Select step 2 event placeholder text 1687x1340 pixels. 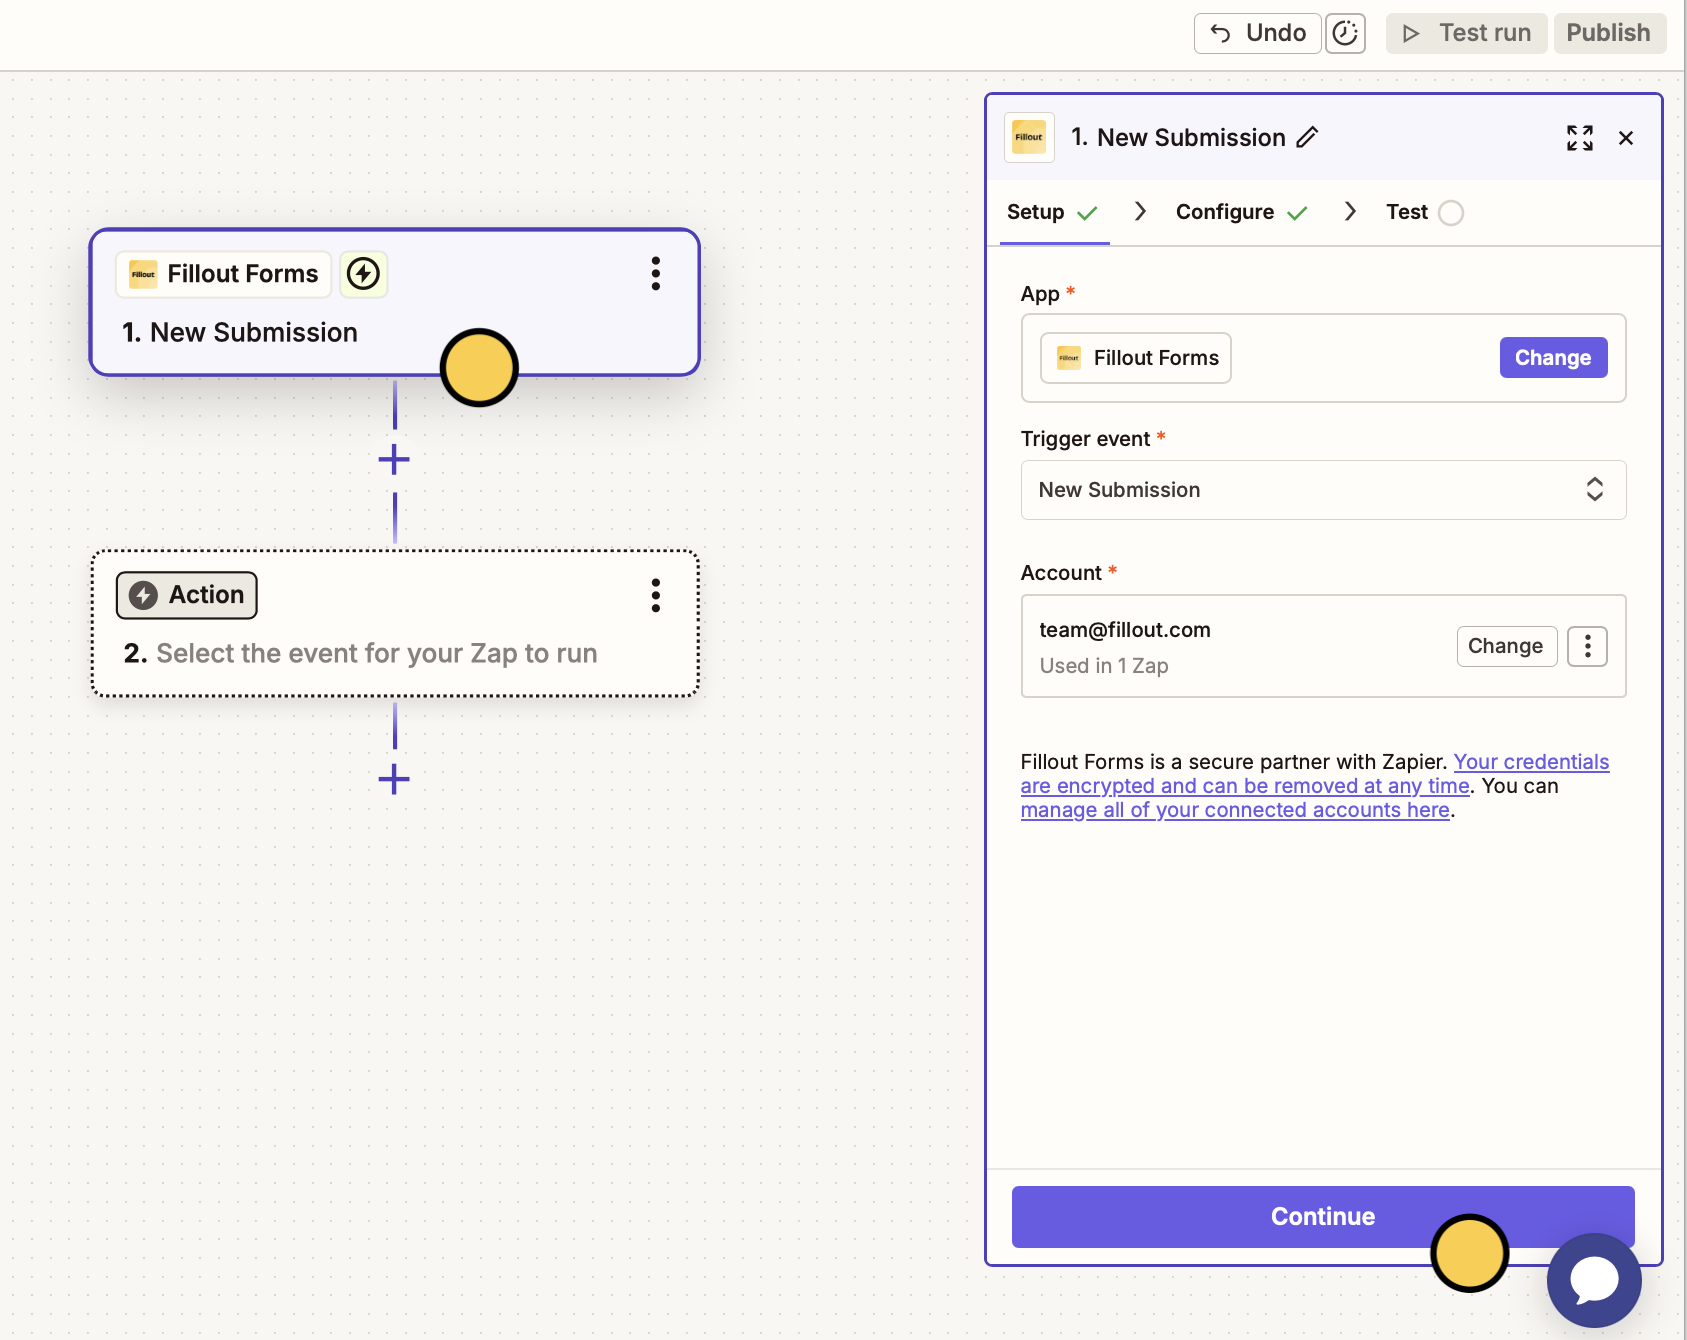(x=377, y=653)
